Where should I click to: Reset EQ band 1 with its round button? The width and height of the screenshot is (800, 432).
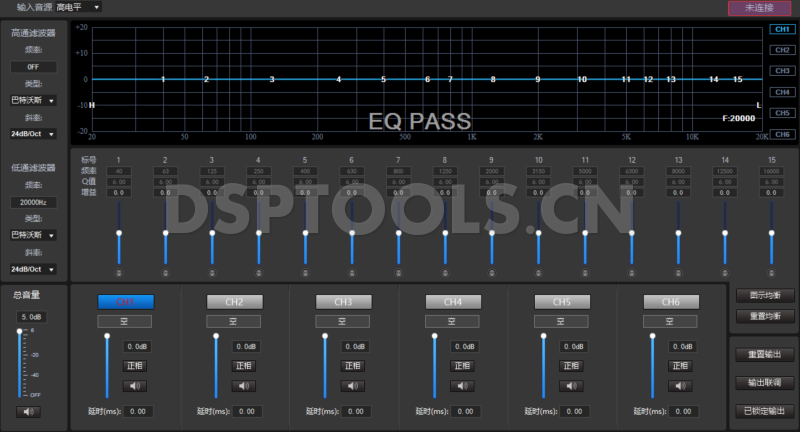pyautogui.click(x=118, y=272)
